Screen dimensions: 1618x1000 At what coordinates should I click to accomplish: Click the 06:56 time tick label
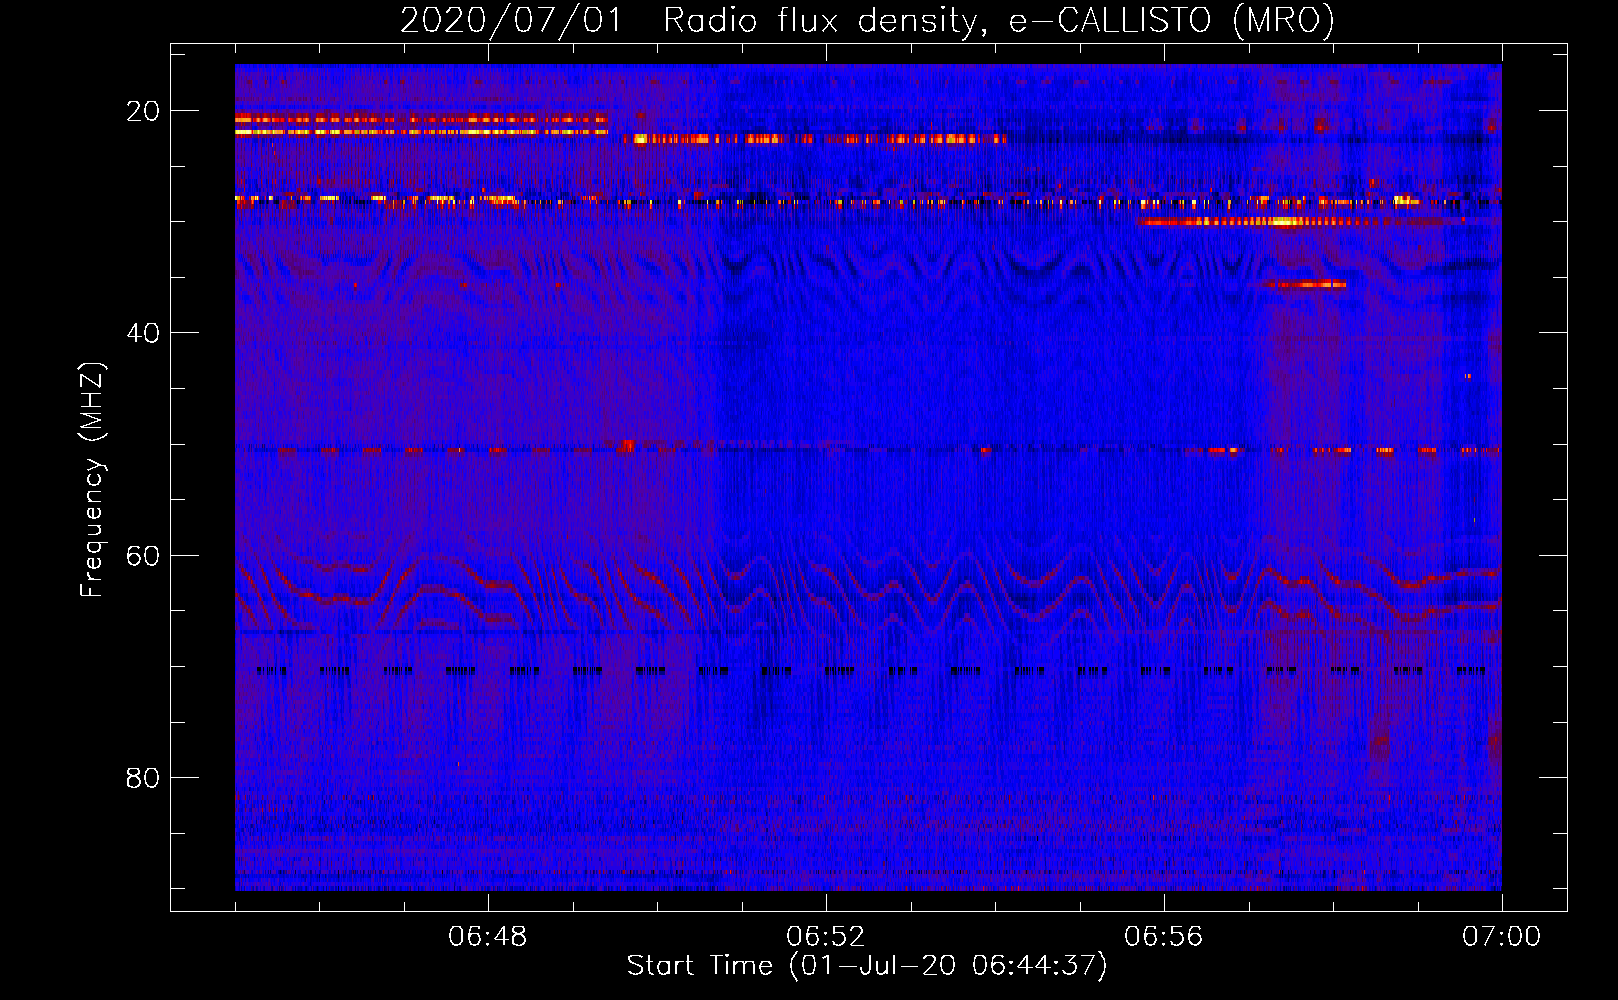(x=1164, y=937)
